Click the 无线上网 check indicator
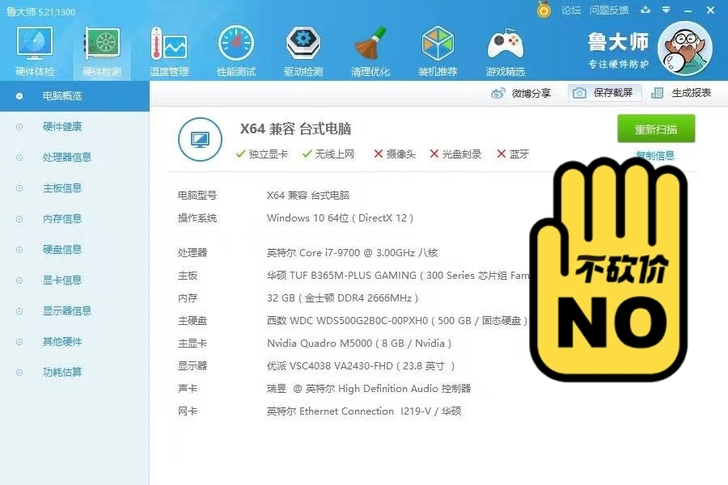The image size is (728, 485). (328, 154)
